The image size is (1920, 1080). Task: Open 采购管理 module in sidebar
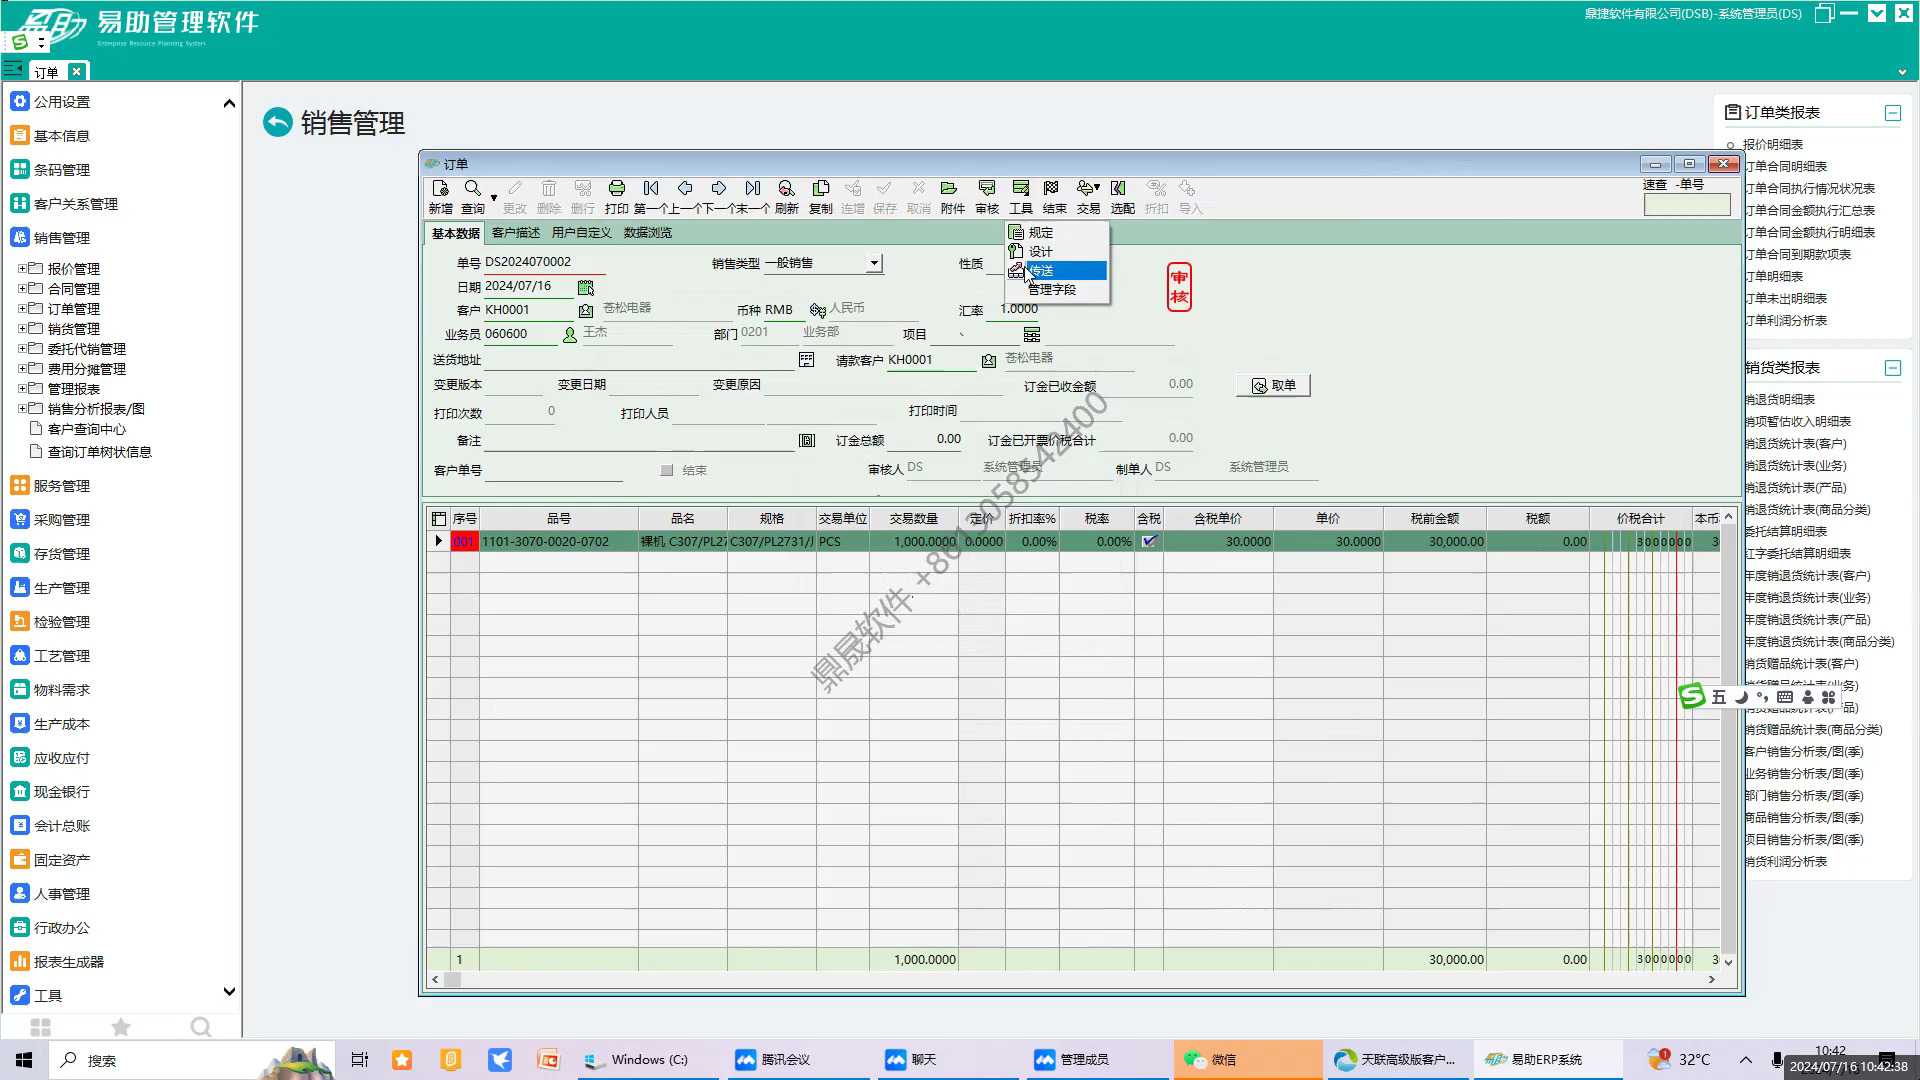62,520
